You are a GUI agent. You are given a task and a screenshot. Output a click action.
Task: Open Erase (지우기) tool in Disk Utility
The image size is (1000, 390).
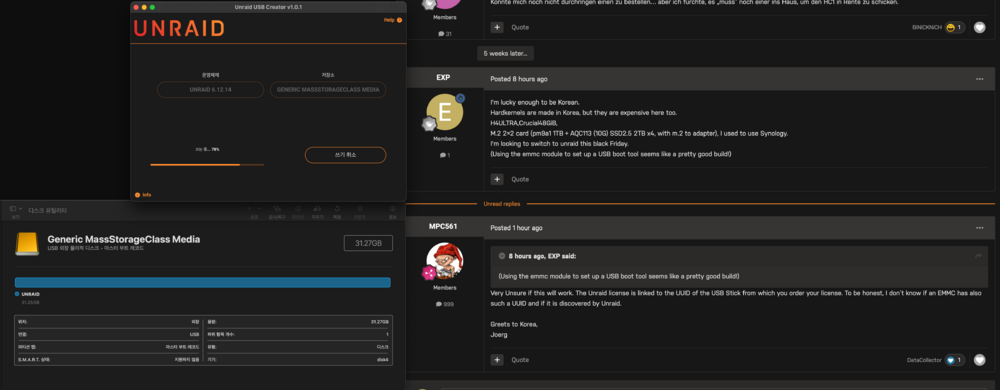[x=317, y=212]
